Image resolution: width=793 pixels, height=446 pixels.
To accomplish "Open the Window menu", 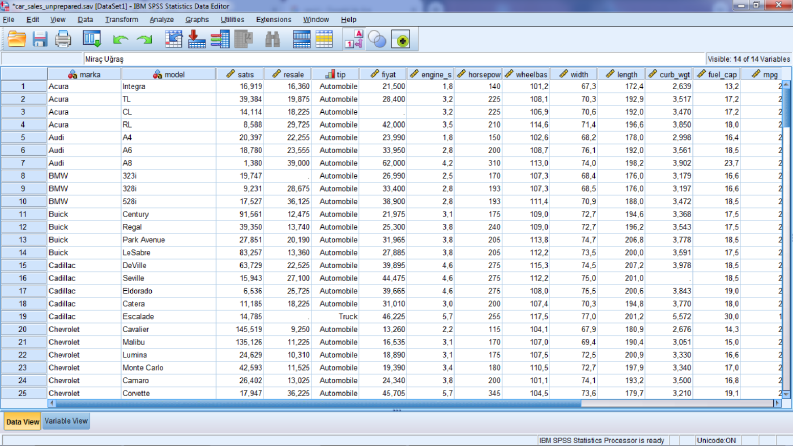I will (316, 19).
